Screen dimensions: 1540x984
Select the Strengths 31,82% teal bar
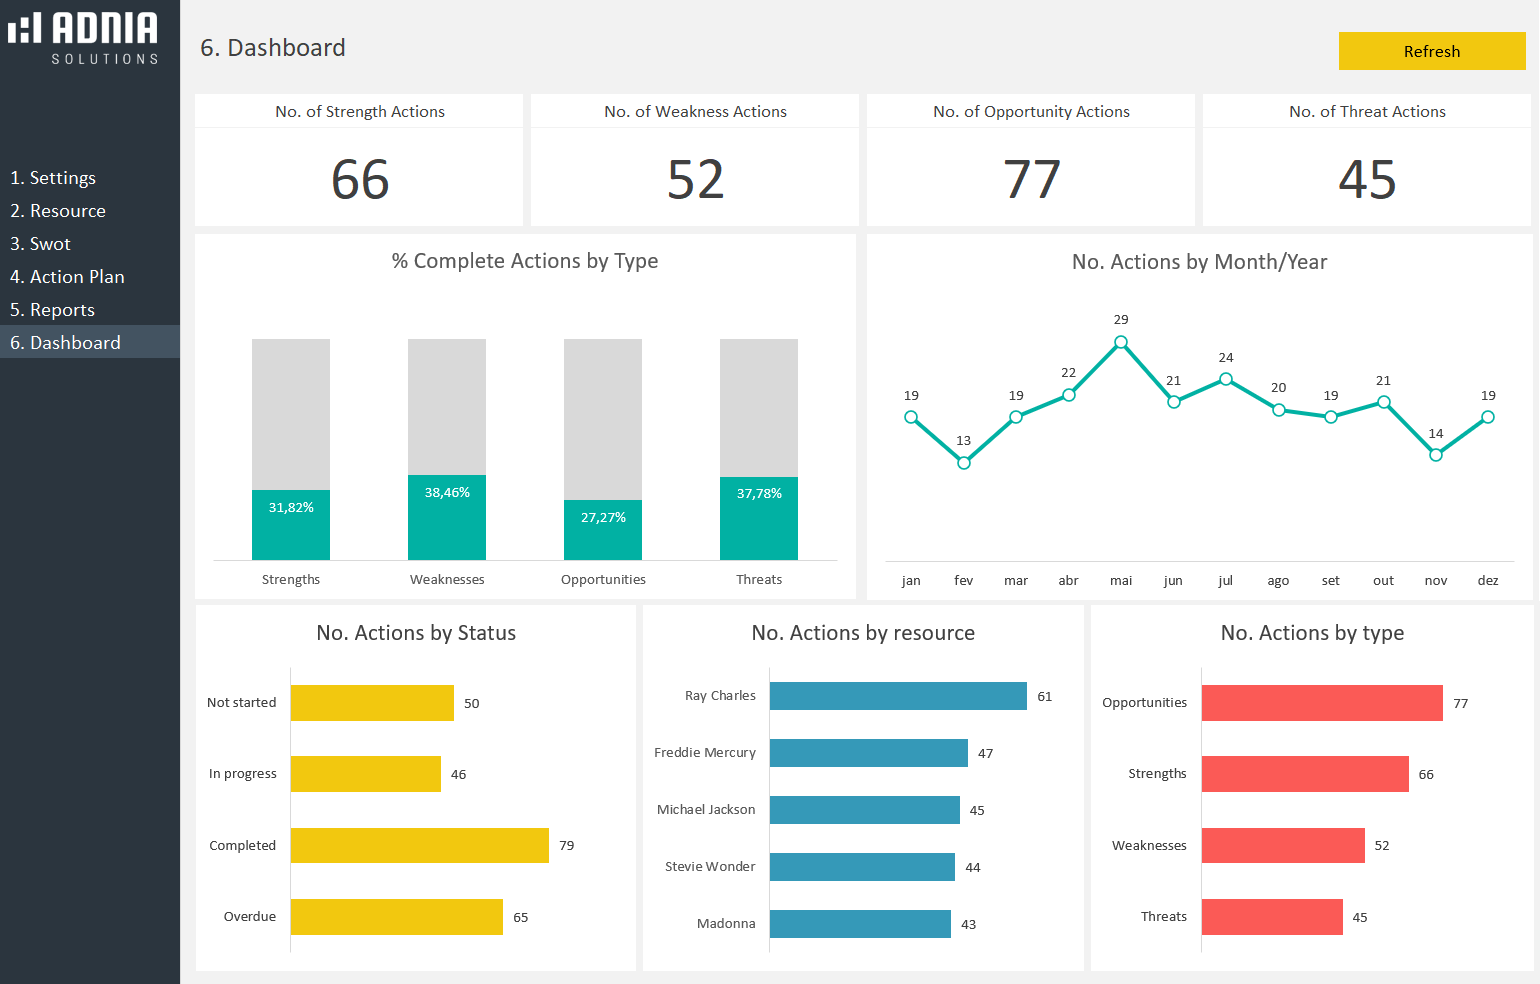tap(291, 525)
